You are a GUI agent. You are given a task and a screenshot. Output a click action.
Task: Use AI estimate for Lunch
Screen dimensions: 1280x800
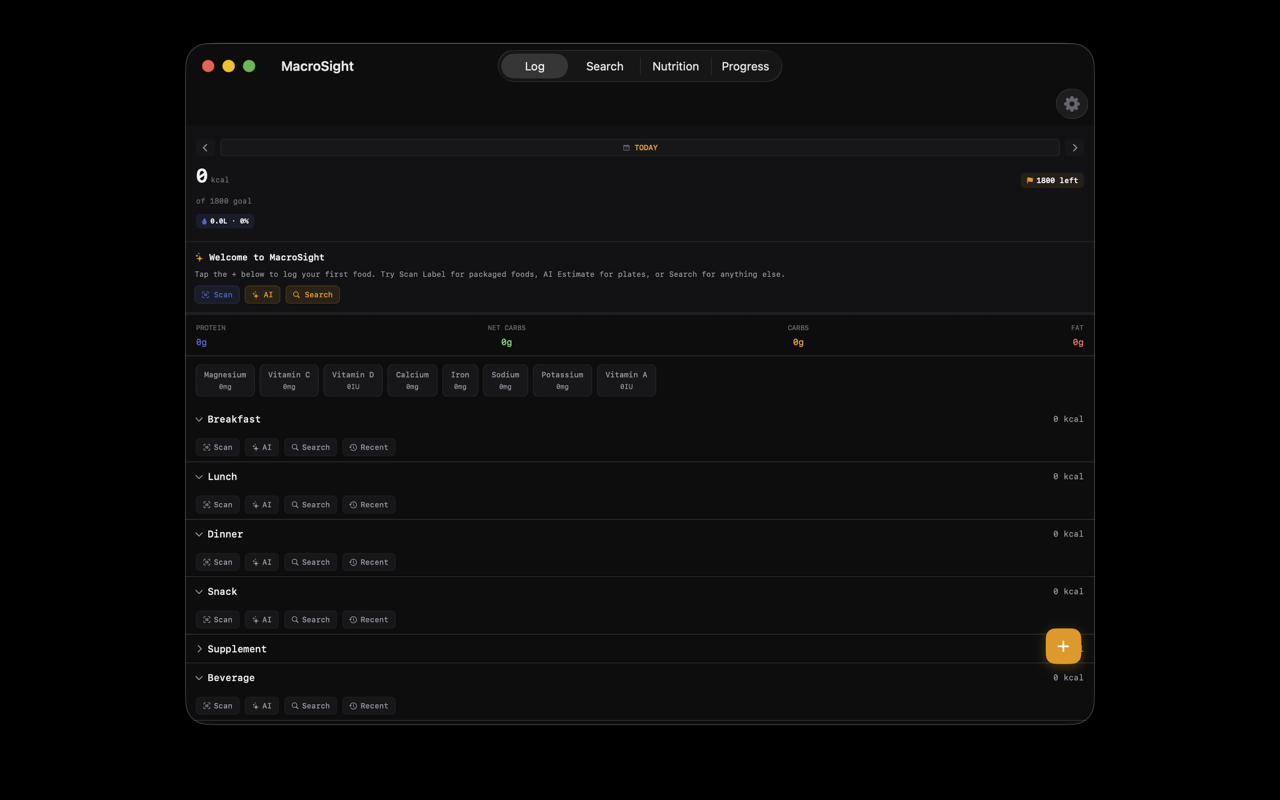(262, 505)
